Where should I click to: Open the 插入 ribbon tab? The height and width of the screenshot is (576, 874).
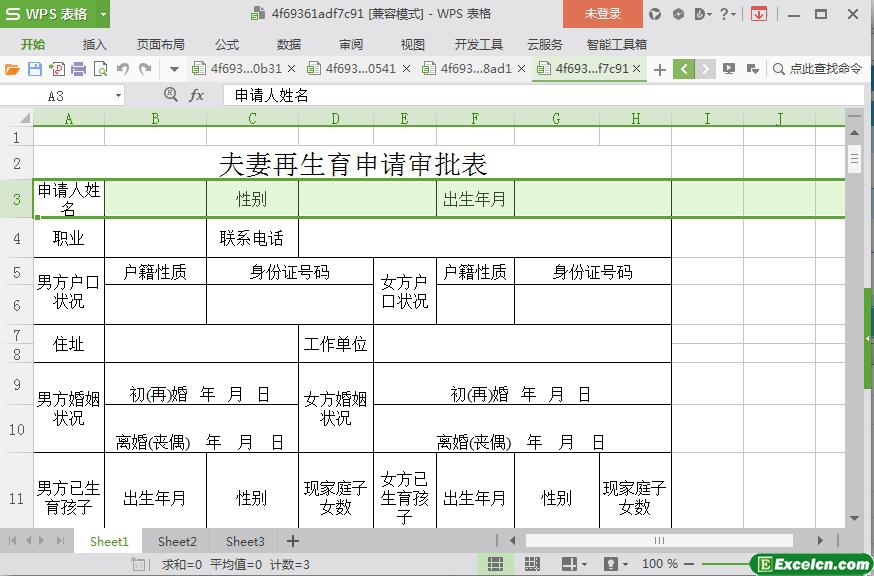[x=94, y=44]
